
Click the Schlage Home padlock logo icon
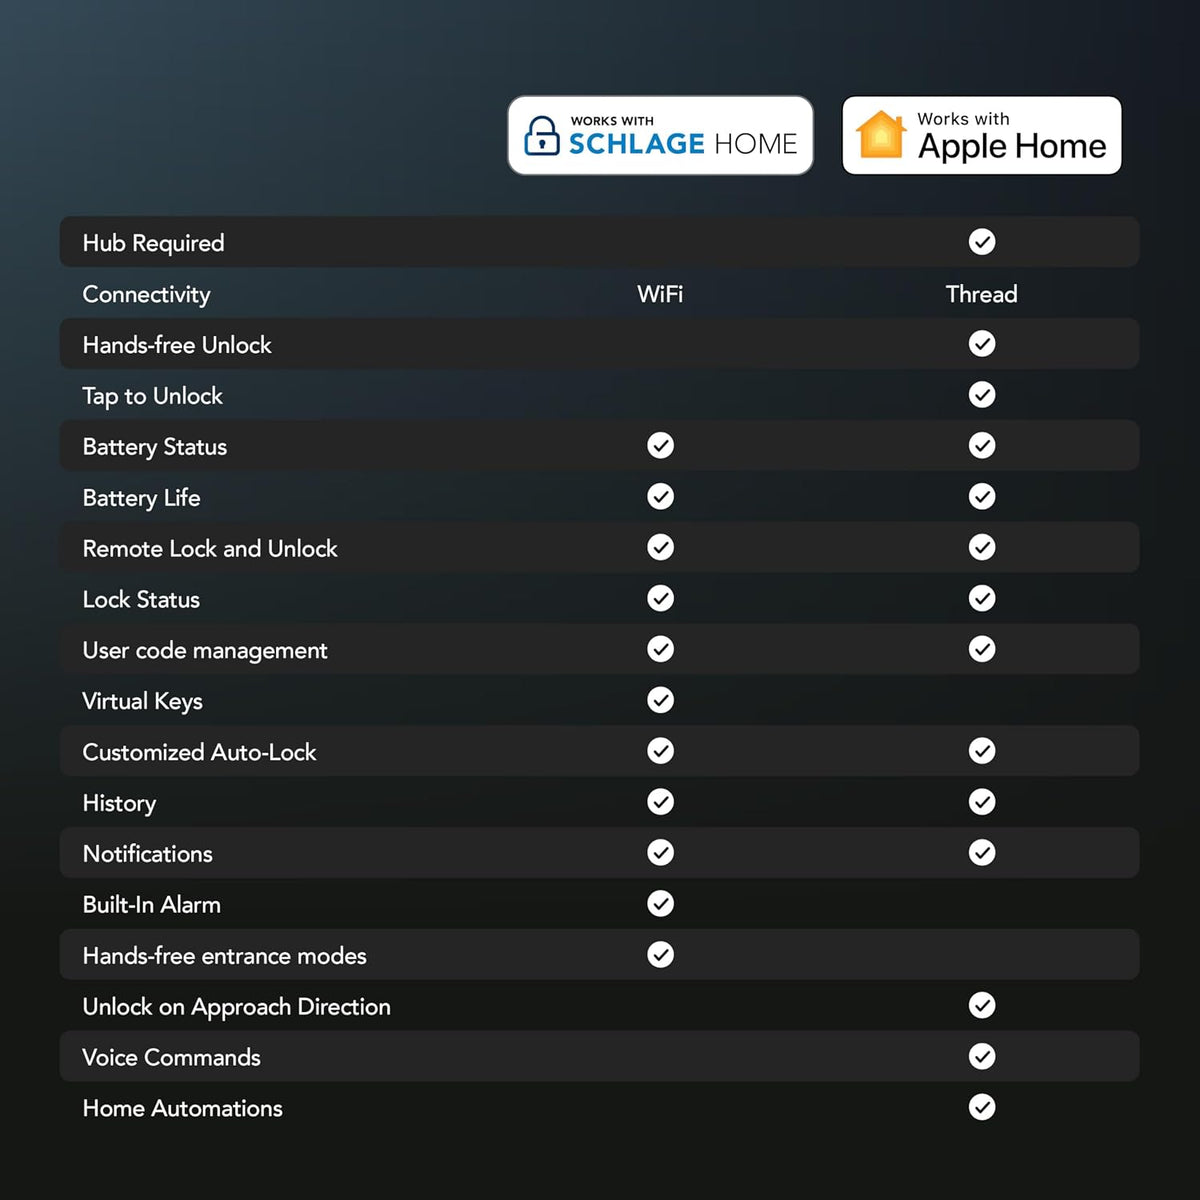click(542, 135)
